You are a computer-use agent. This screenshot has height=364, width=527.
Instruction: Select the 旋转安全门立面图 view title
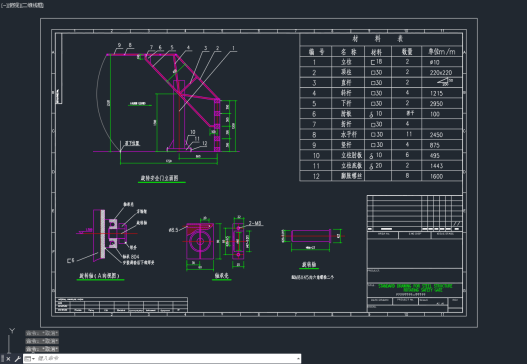pos(159,178)
